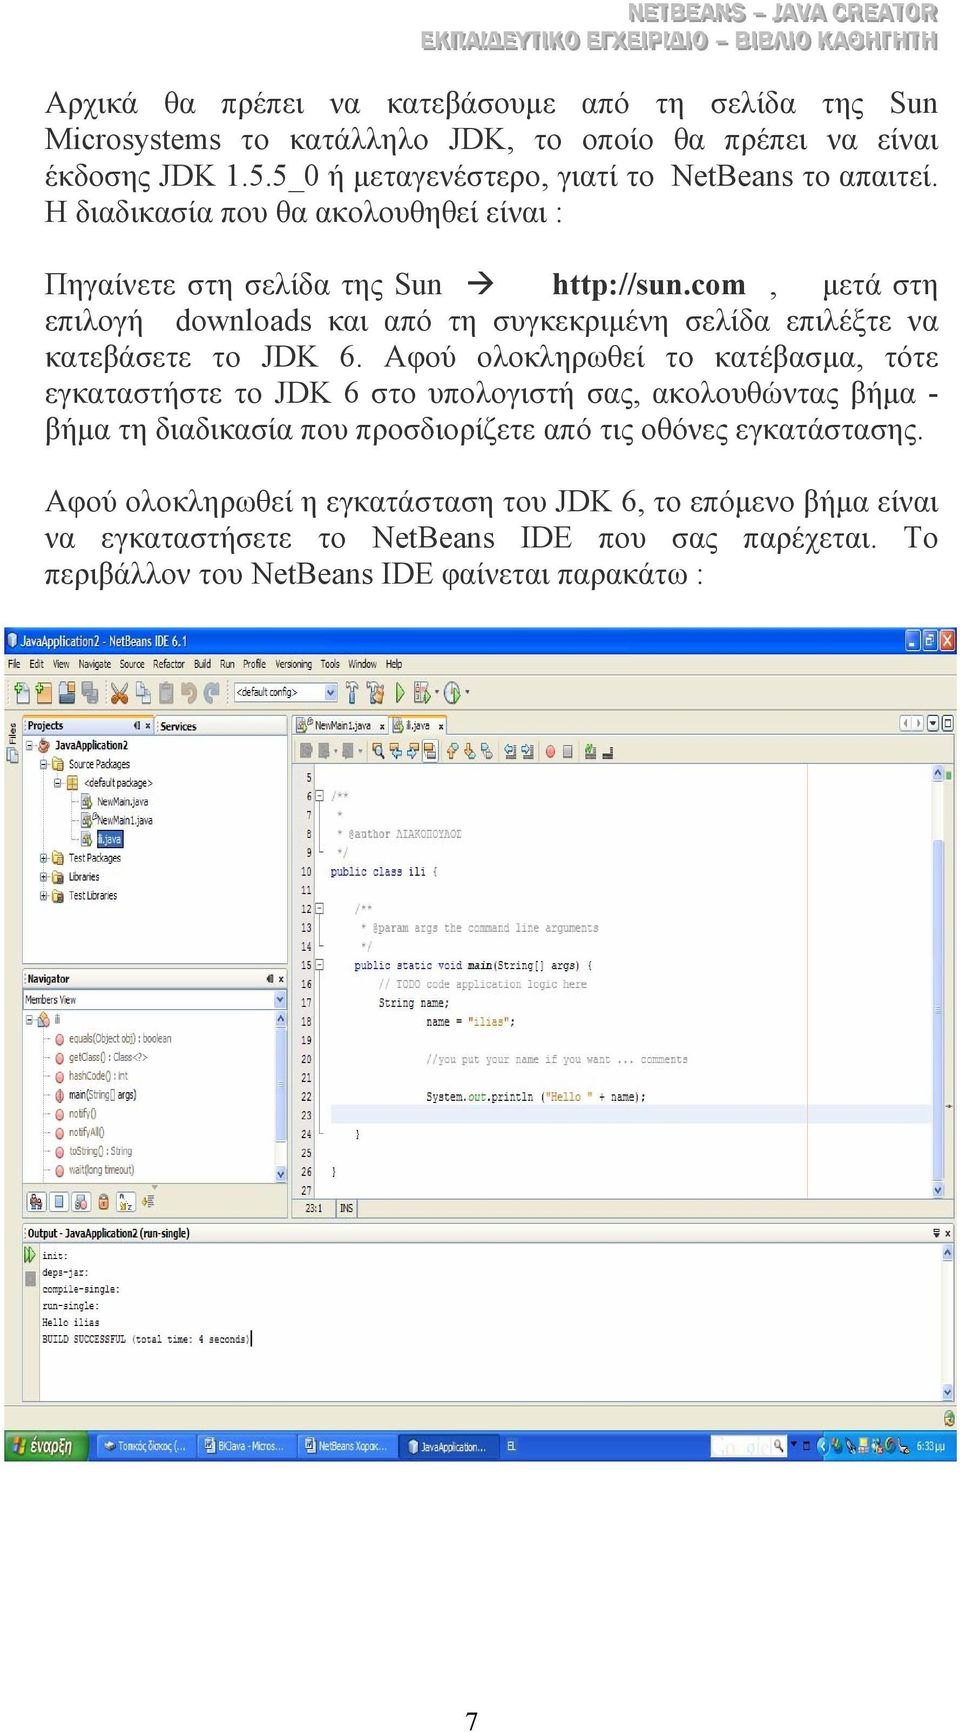Click Navigator scrollbar down arrow
960x1732 pixels.
[x=281, y=1175]
